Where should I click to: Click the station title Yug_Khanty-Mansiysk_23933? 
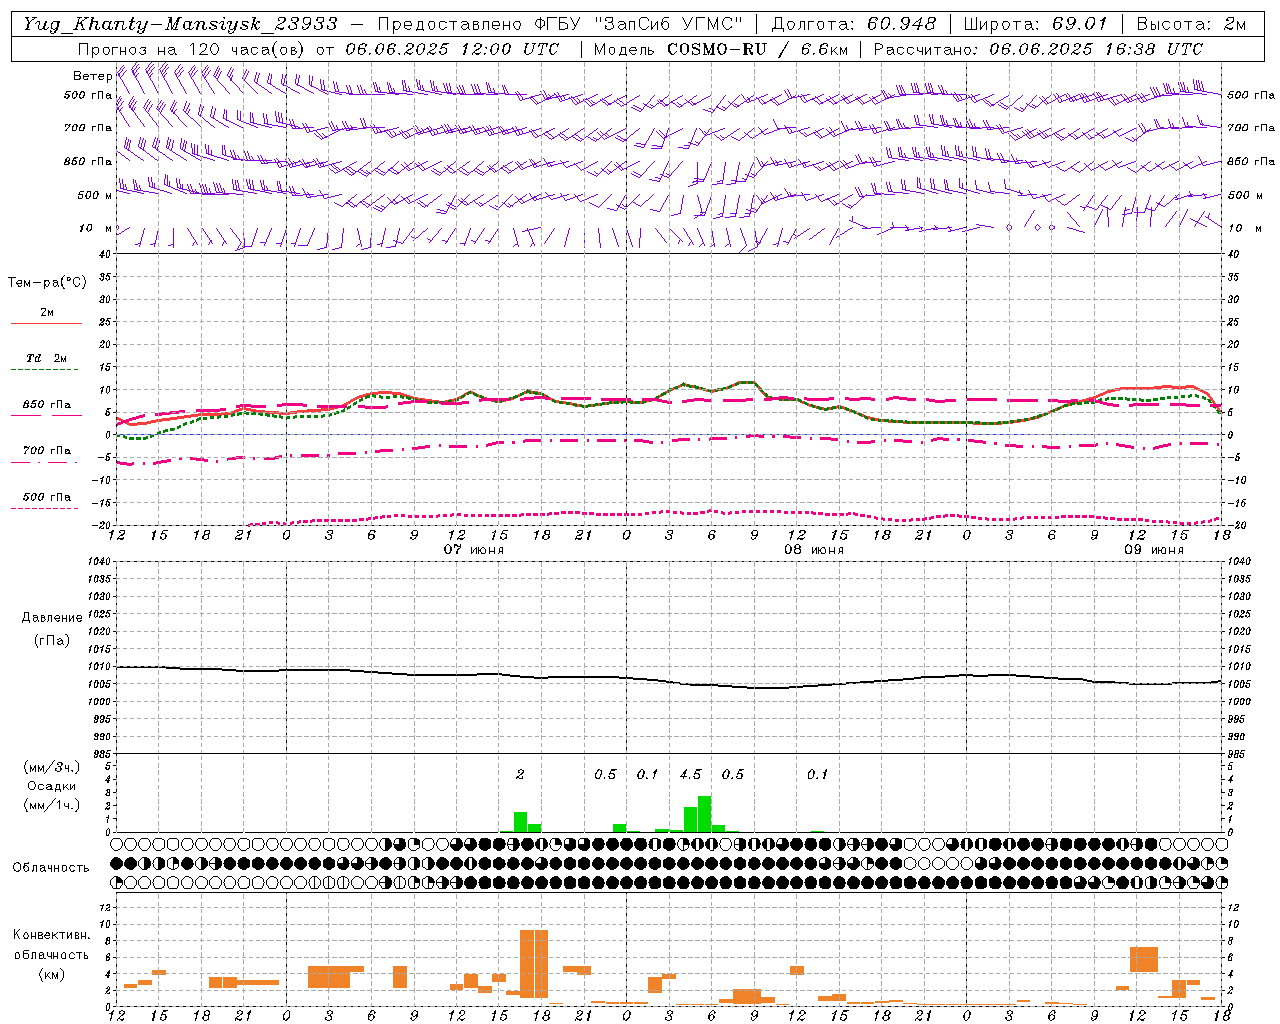[x=180, y=24]
